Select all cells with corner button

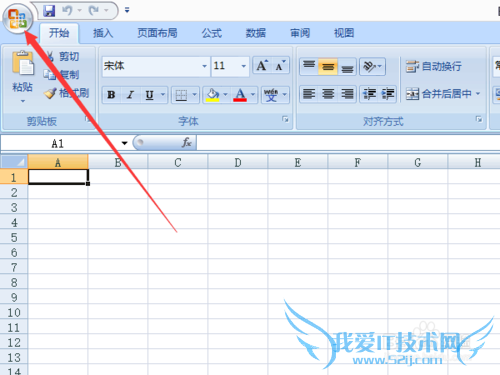tap(14, 162)
